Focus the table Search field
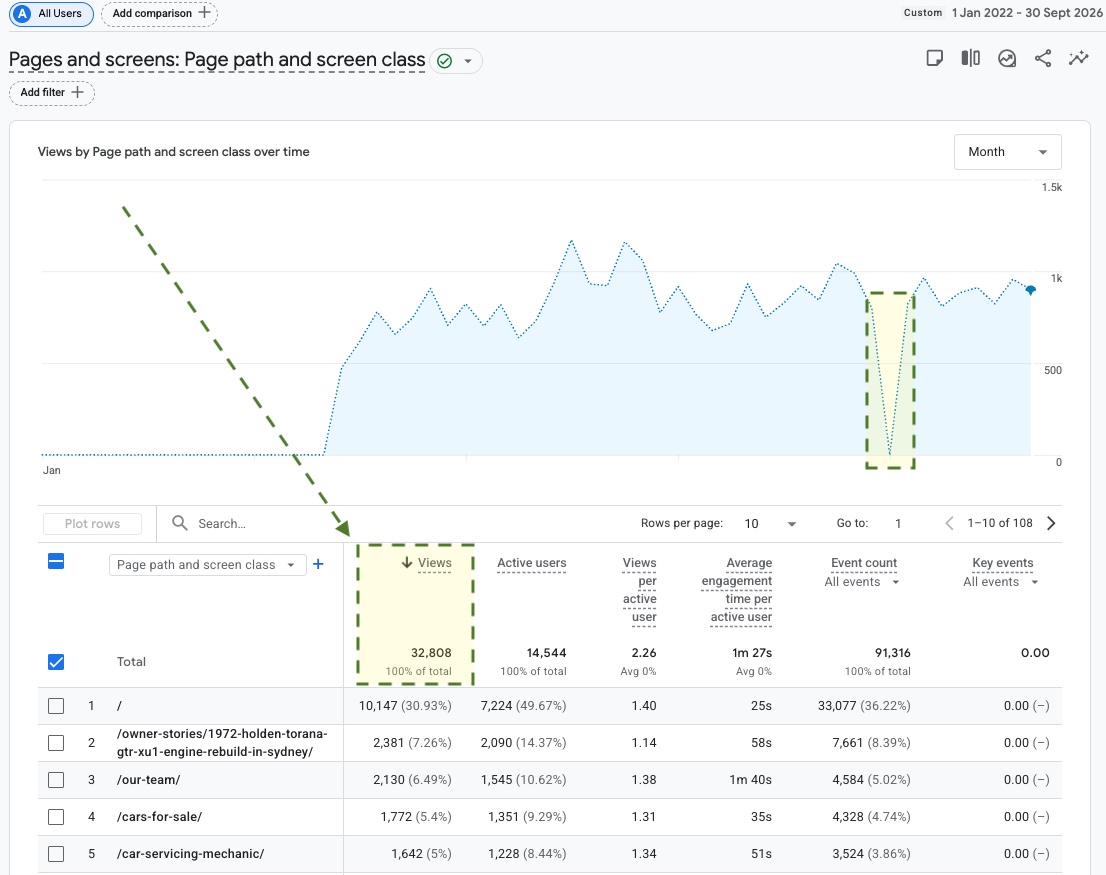The height and width of the screenshot is (875, 1106). point(221,524)
